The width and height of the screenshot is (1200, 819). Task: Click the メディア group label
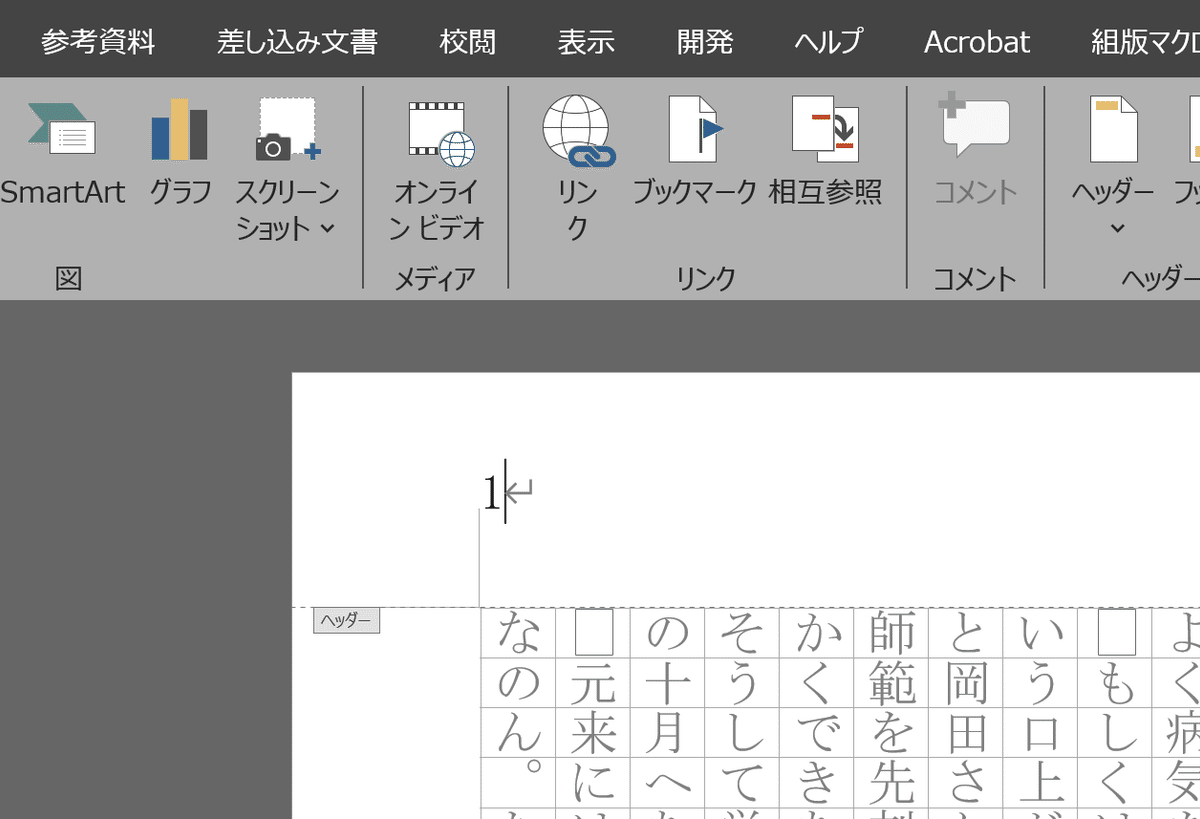[435, 279]
